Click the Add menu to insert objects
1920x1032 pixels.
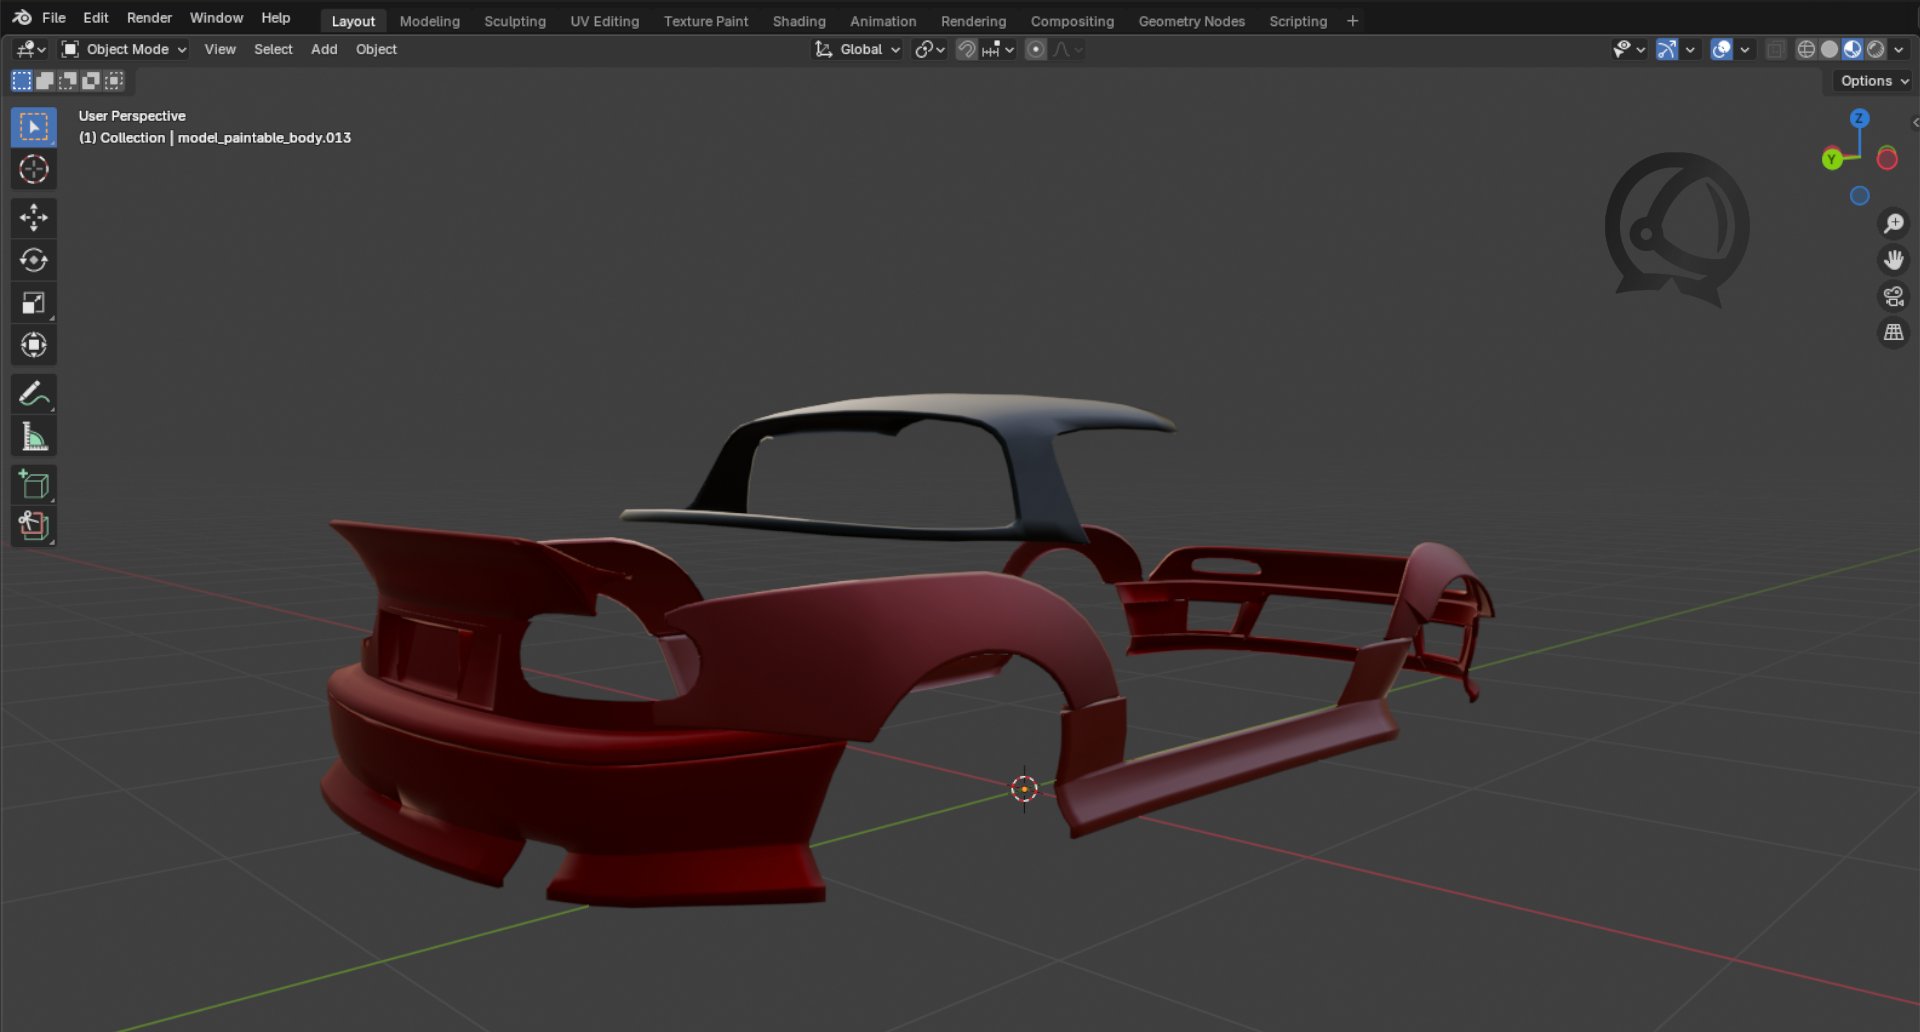click(x=323, y=49)
